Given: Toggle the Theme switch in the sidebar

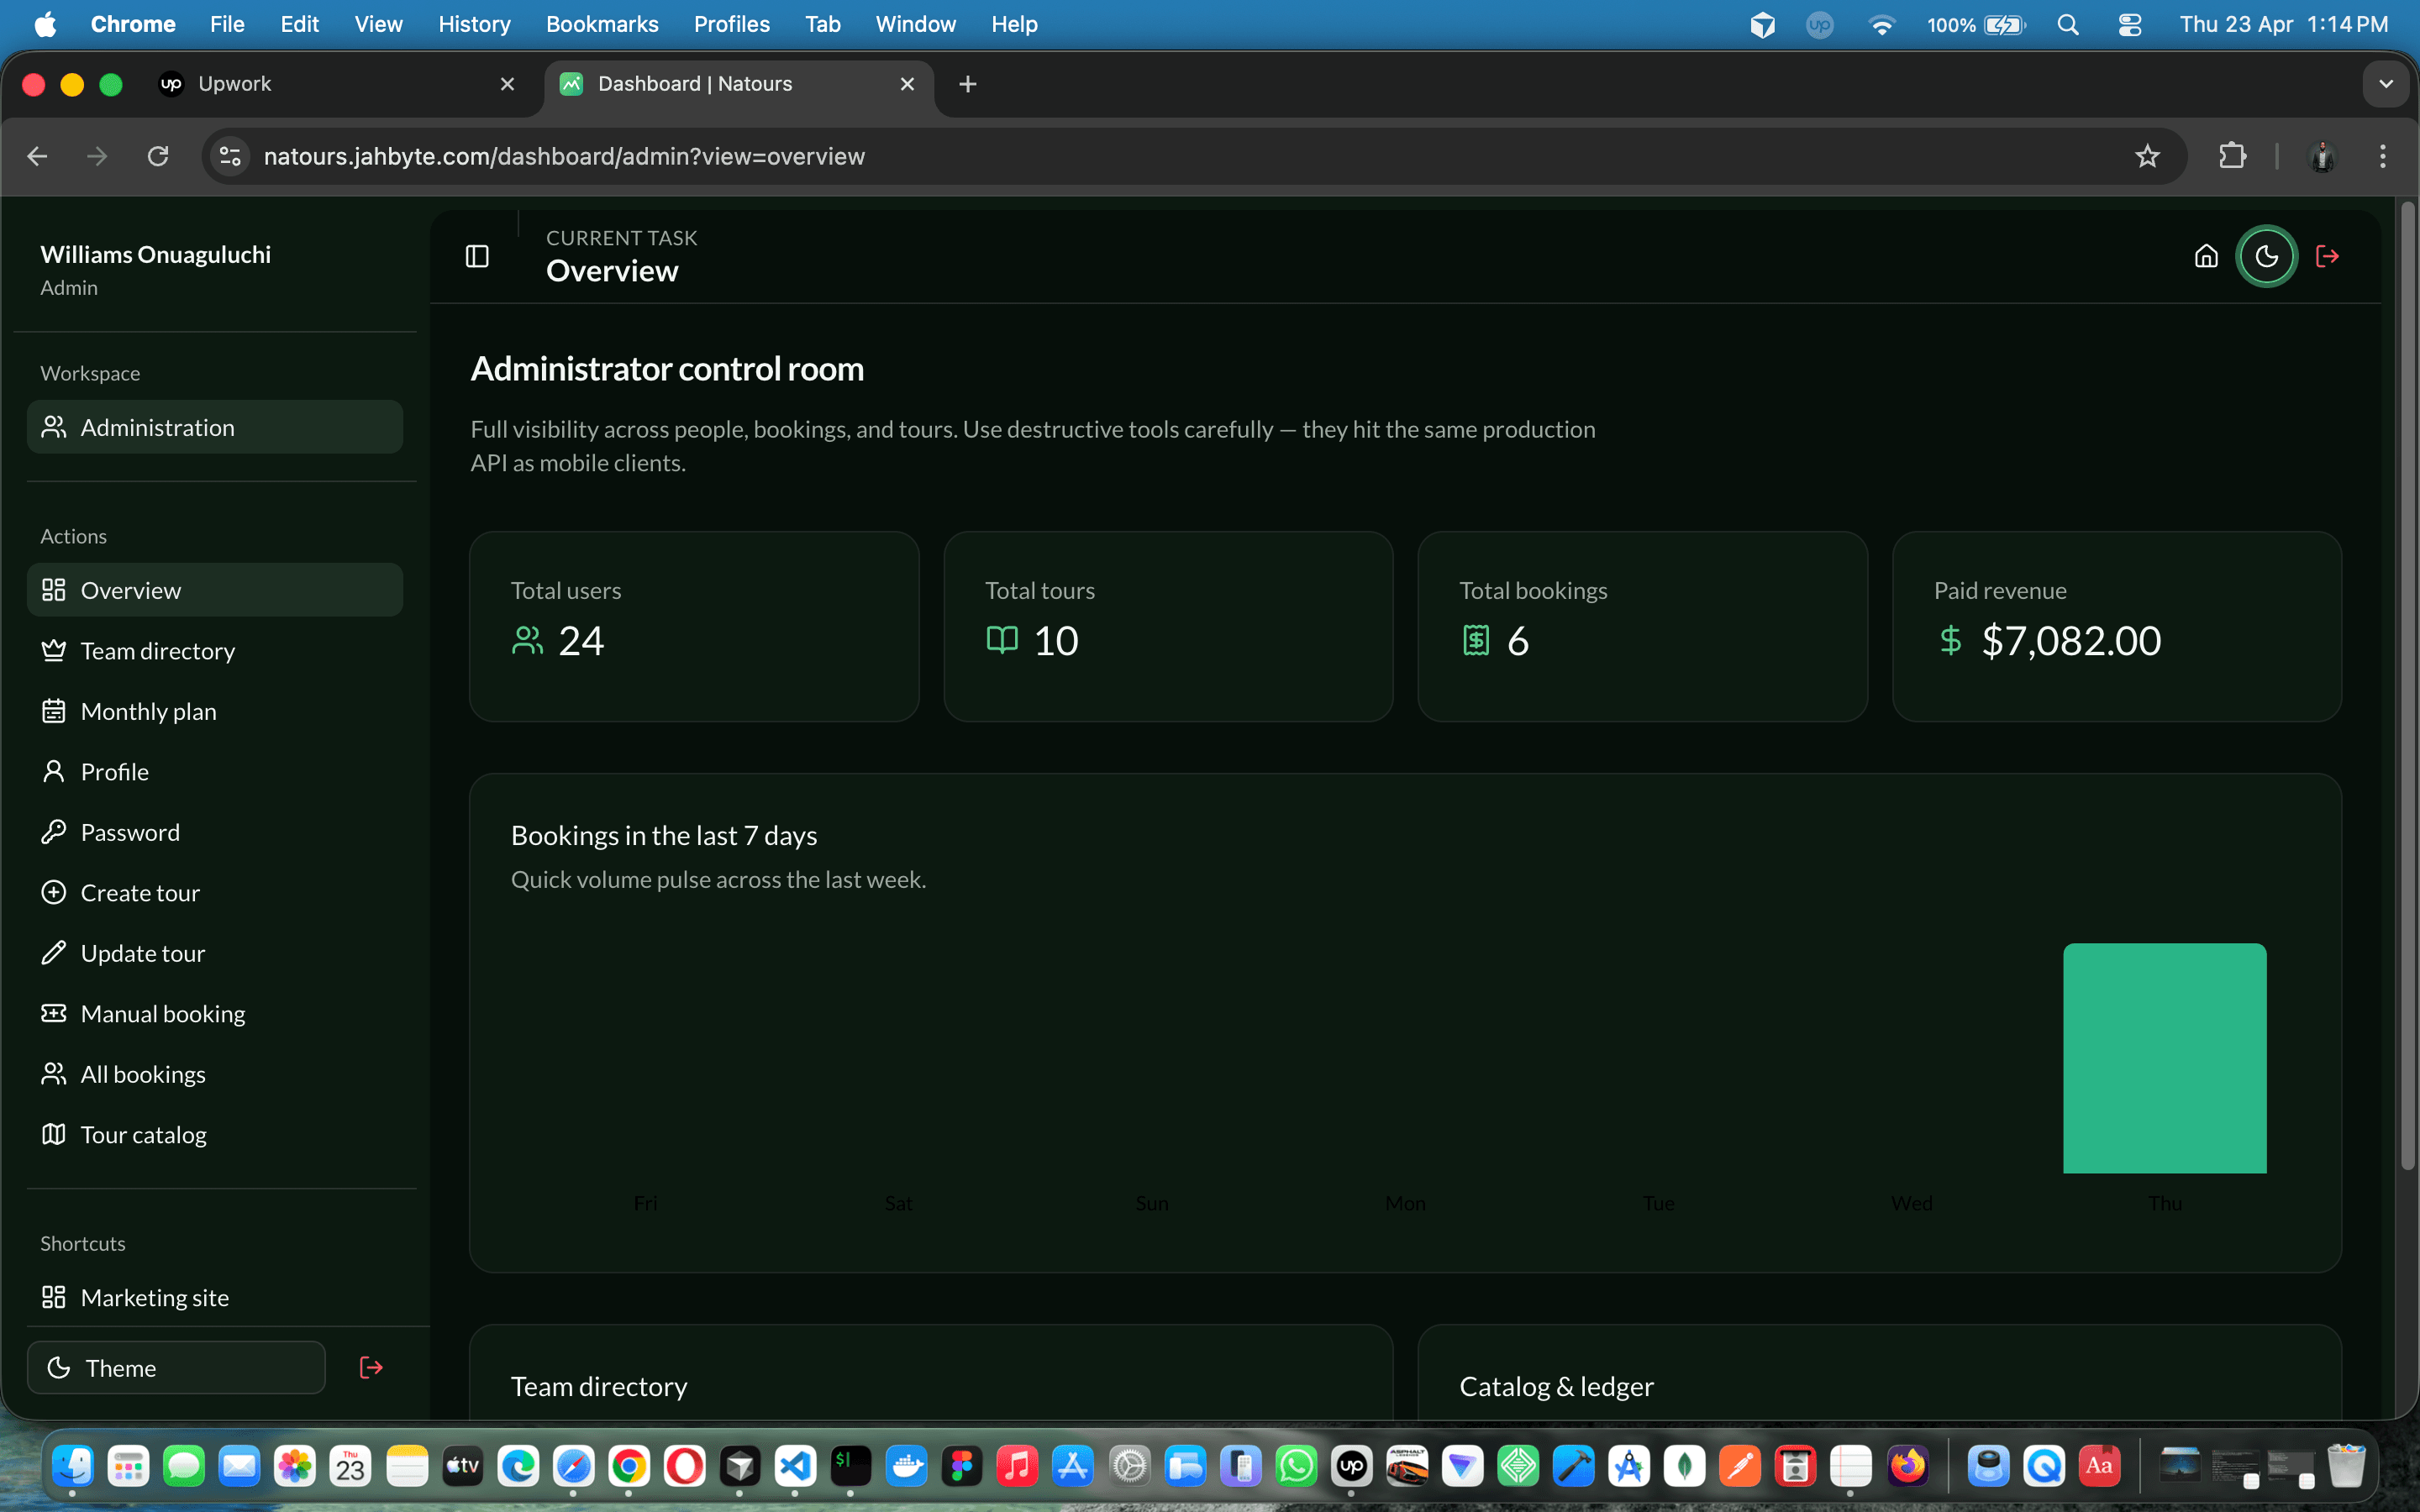Looking at the screenshot, I should [176, 1367].
